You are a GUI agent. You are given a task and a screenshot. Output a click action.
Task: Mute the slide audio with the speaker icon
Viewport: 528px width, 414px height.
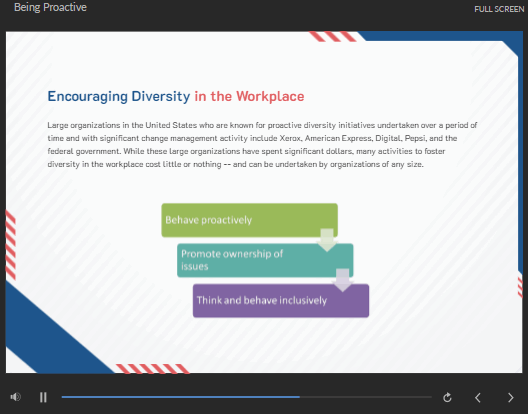pos(15,397)
